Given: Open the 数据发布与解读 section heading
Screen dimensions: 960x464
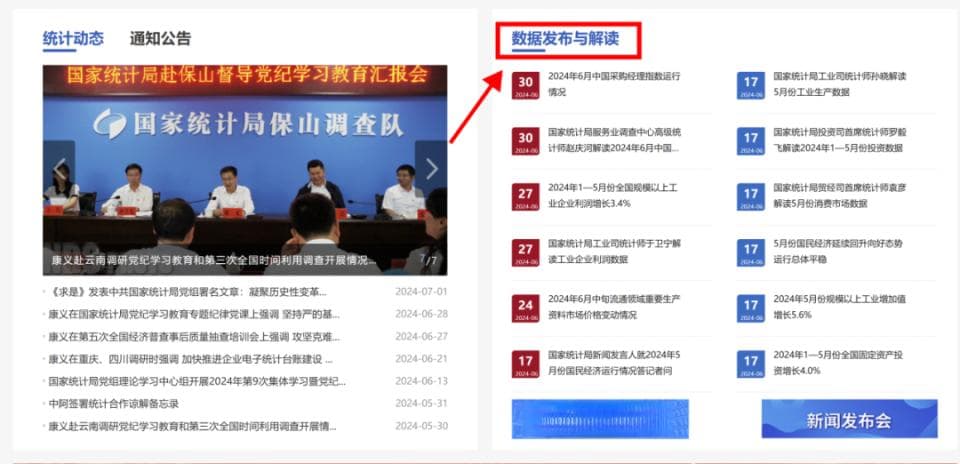Looking at the screenshot, I should tap(565, 39).
